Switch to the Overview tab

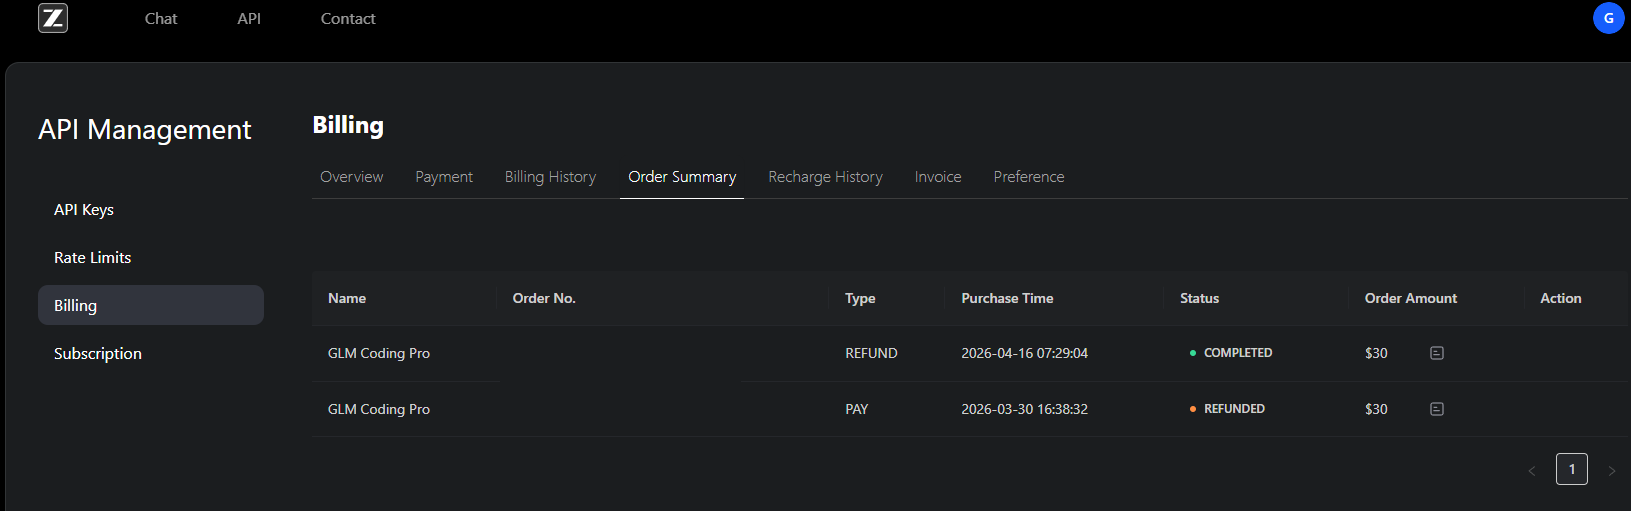coord(351,177)
